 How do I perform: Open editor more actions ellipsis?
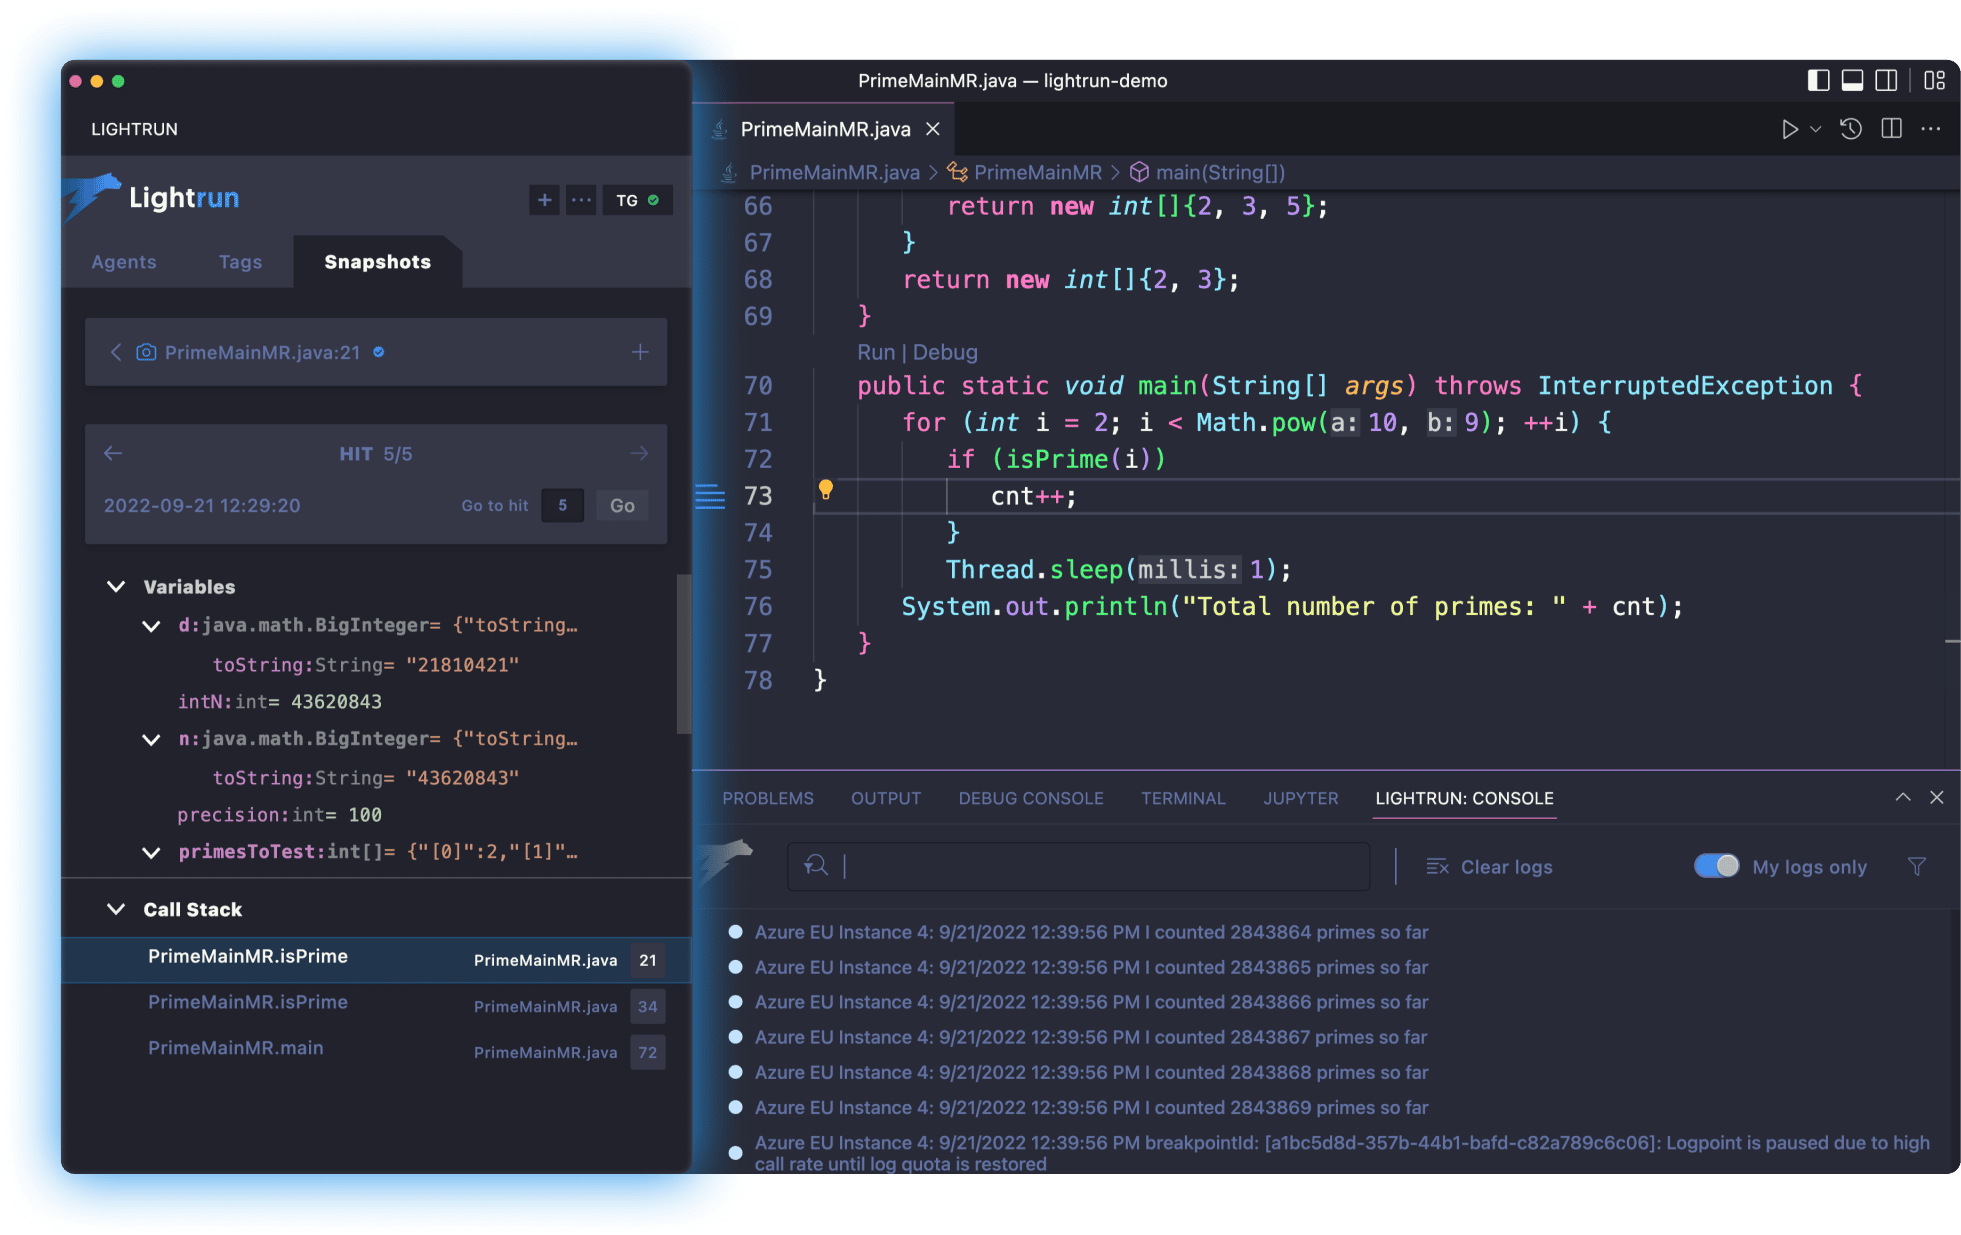[1931, 129]
